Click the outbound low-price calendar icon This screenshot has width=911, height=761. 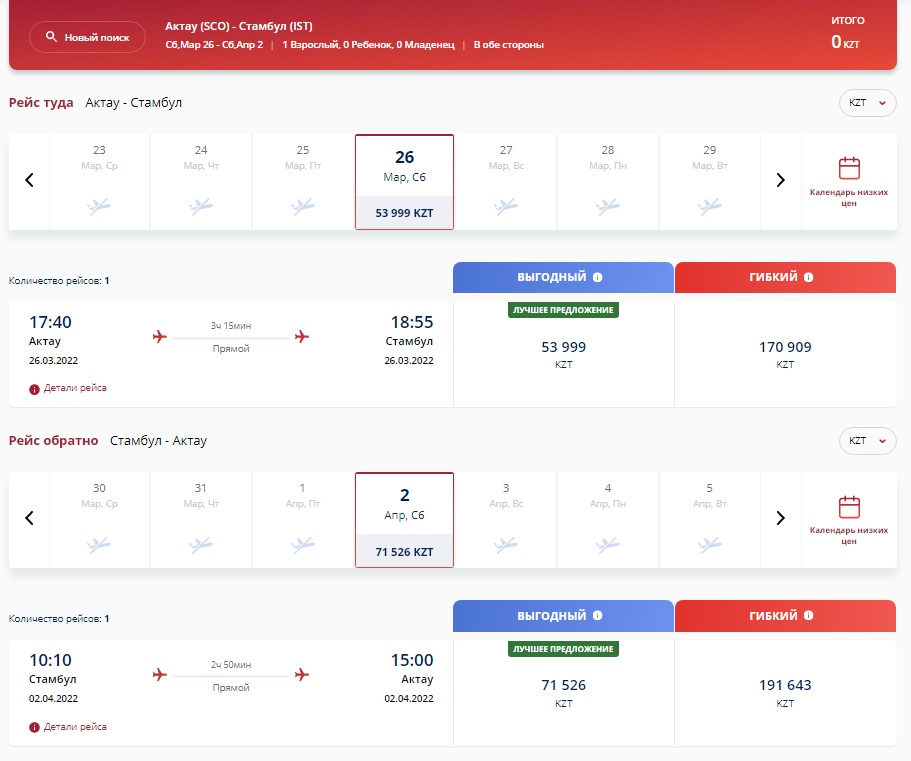849,168
